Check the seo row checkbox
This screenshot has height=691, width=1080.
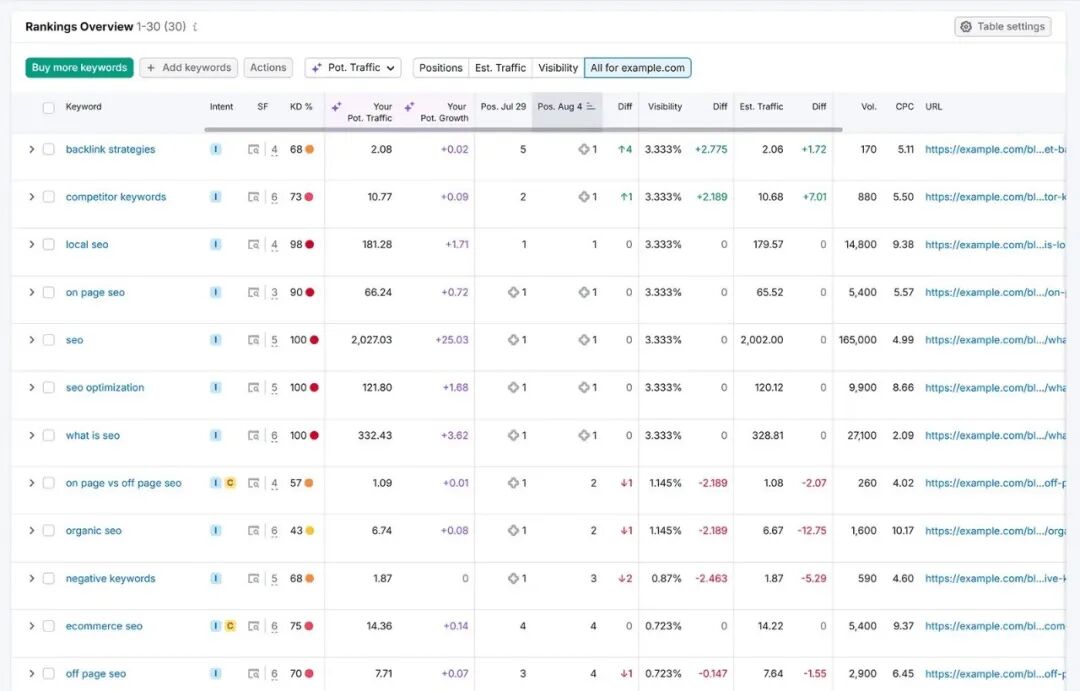coord(48,340)
